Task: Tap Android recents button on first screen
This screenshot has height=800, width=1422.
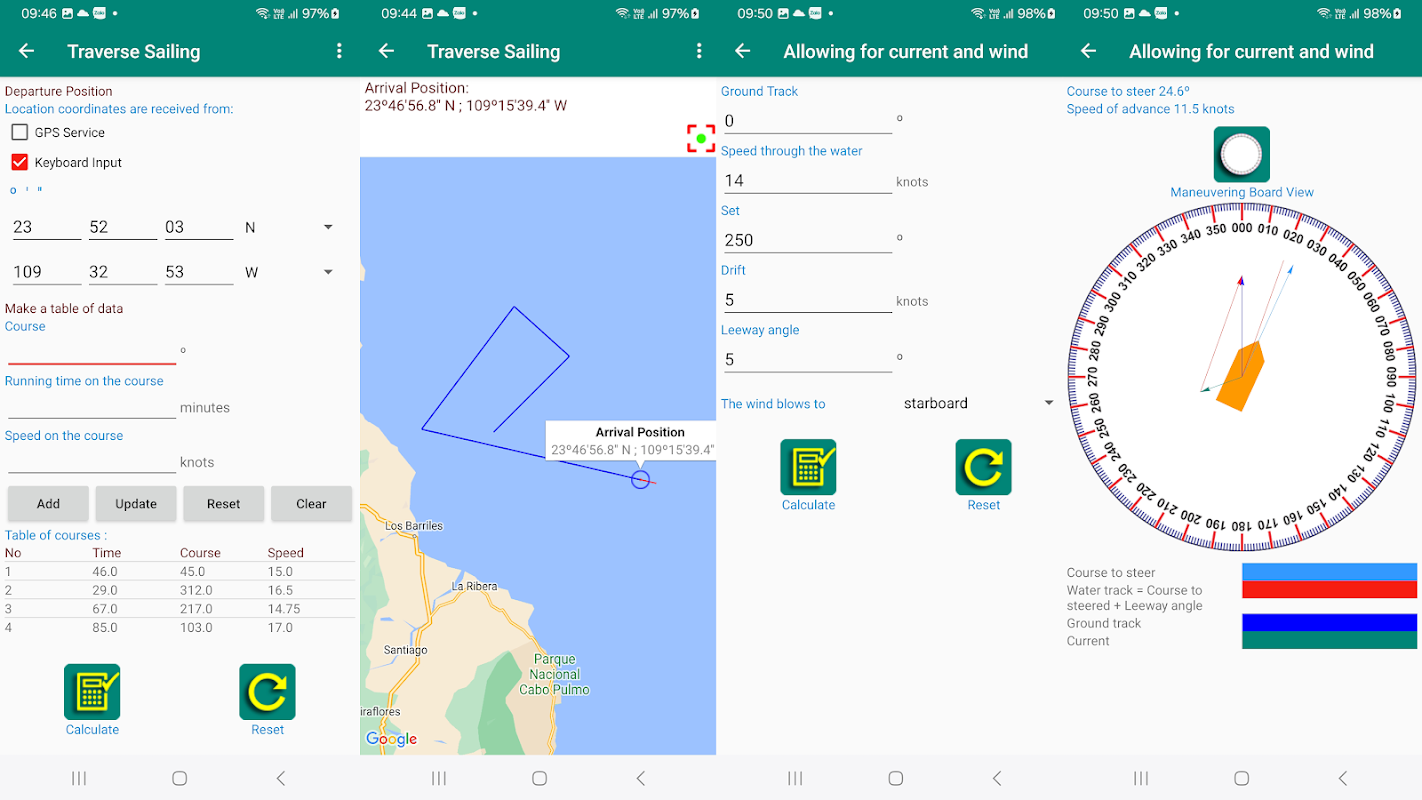Action: click(x=79, y=778)
